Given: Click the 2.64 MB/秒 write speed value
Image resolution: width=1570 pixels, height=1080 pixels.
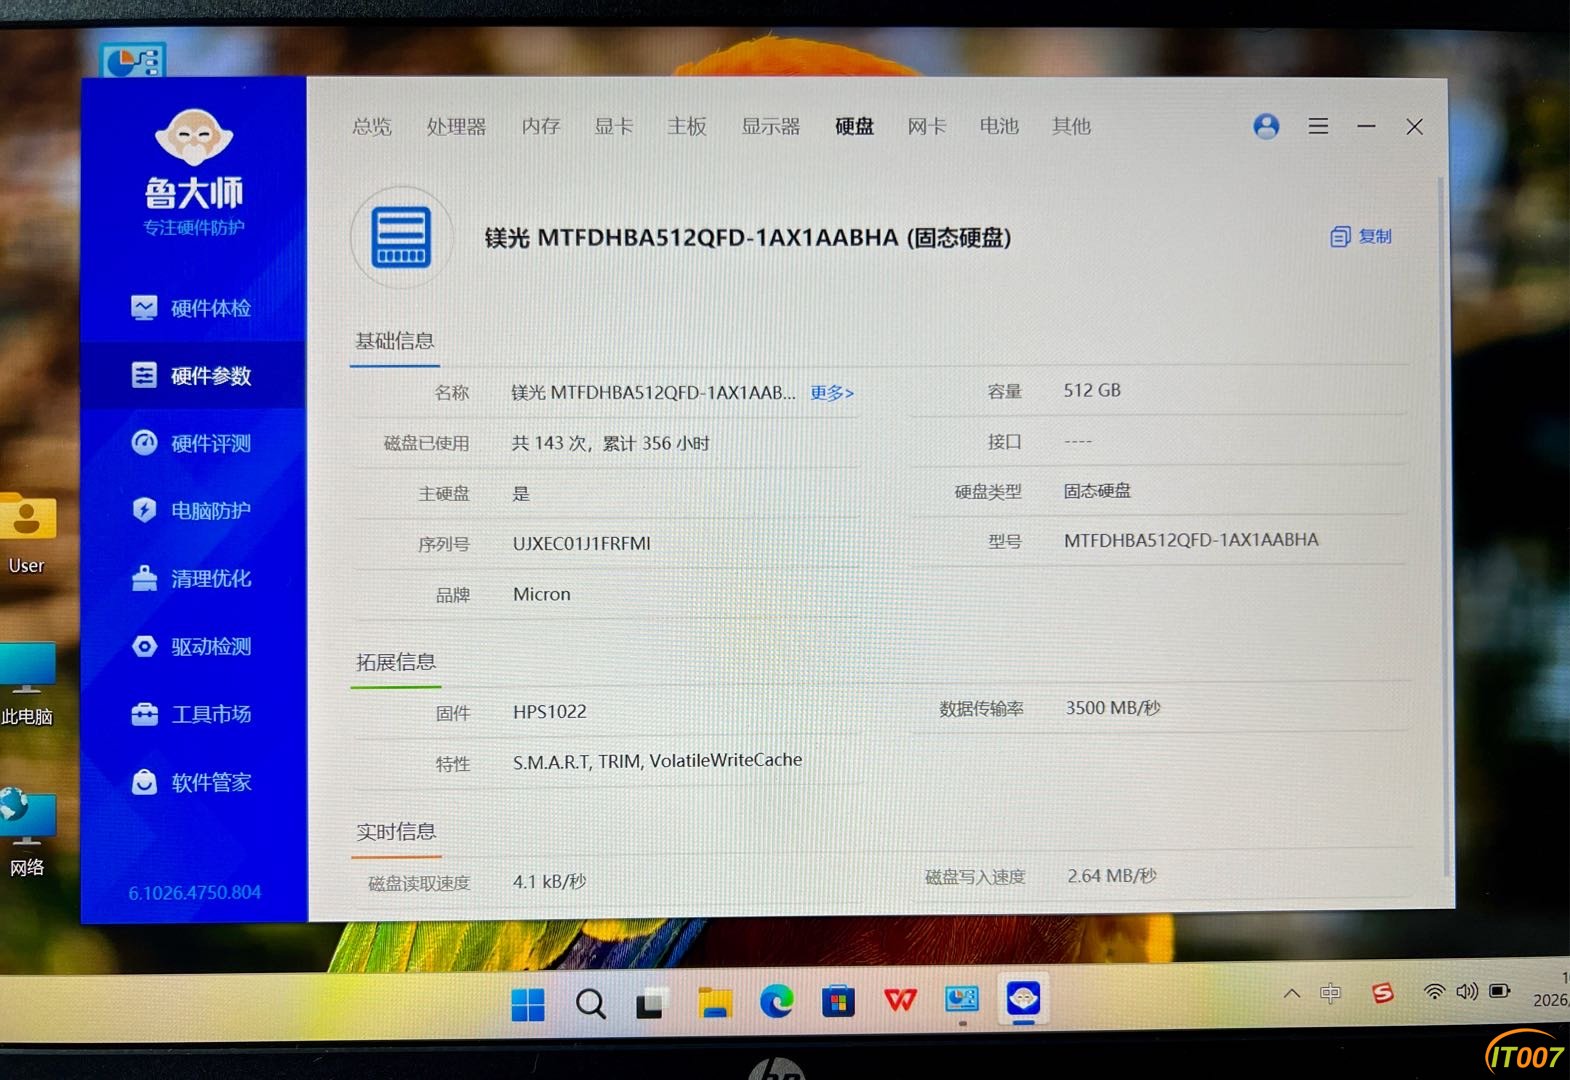Looking at the screenshot, I should click(1112, 876).
